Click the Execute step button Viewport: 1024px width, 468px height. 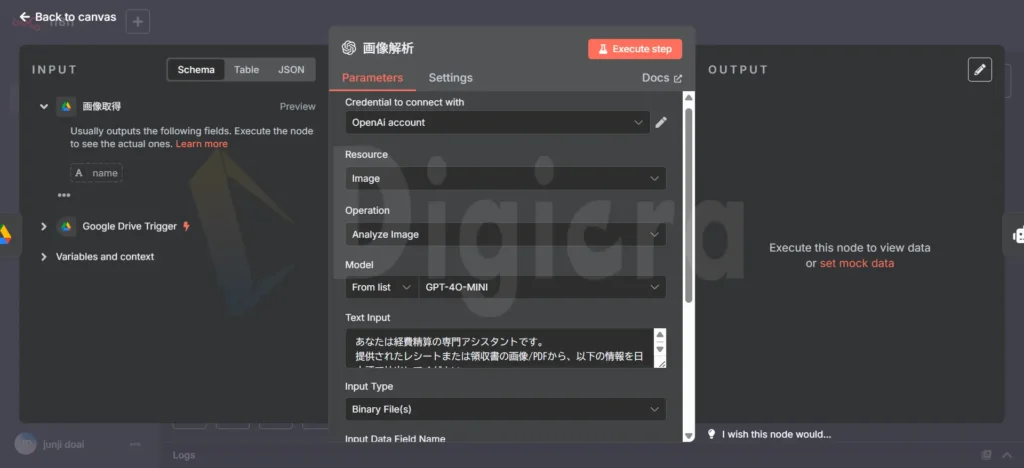[635, 49]
